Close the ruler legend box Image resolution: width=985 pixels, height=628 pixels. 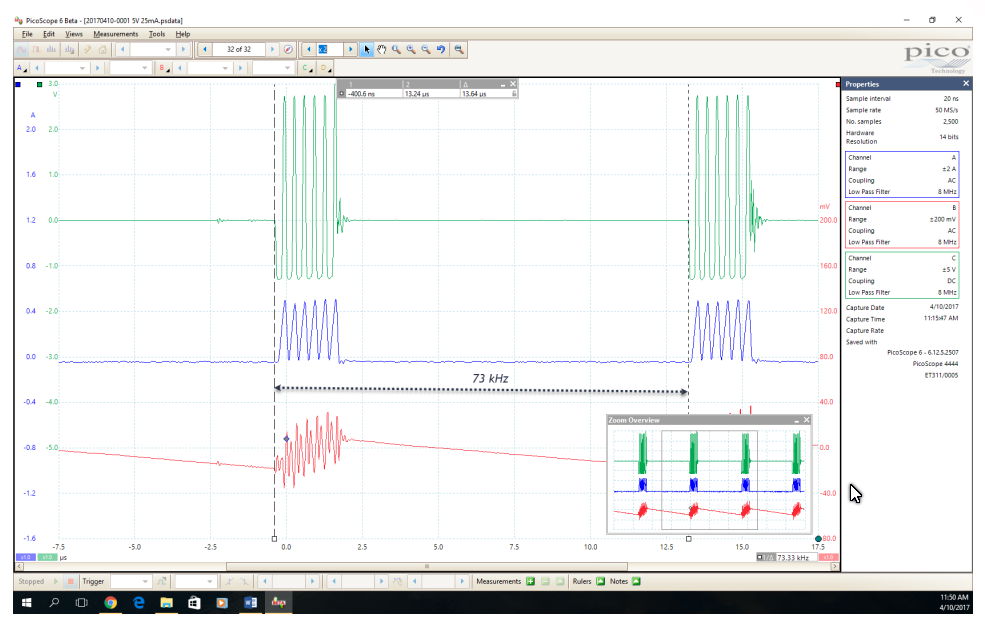pyautogui.click(x=513, y=84)
